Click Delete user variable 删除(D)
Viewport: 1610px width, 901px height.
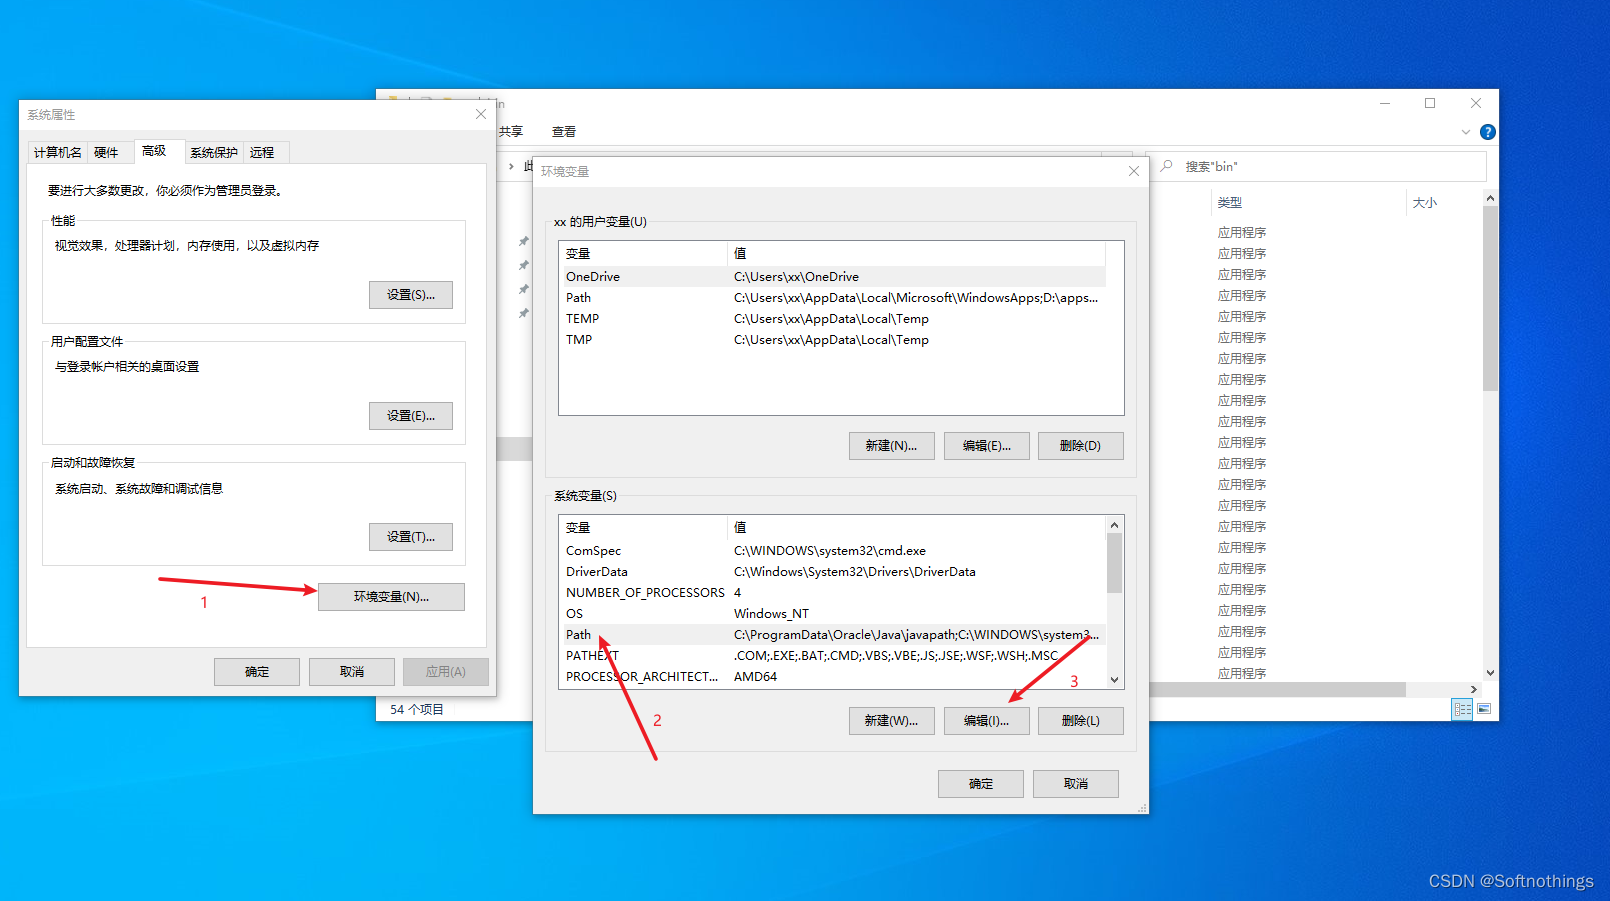click(x=1081, y=446)
